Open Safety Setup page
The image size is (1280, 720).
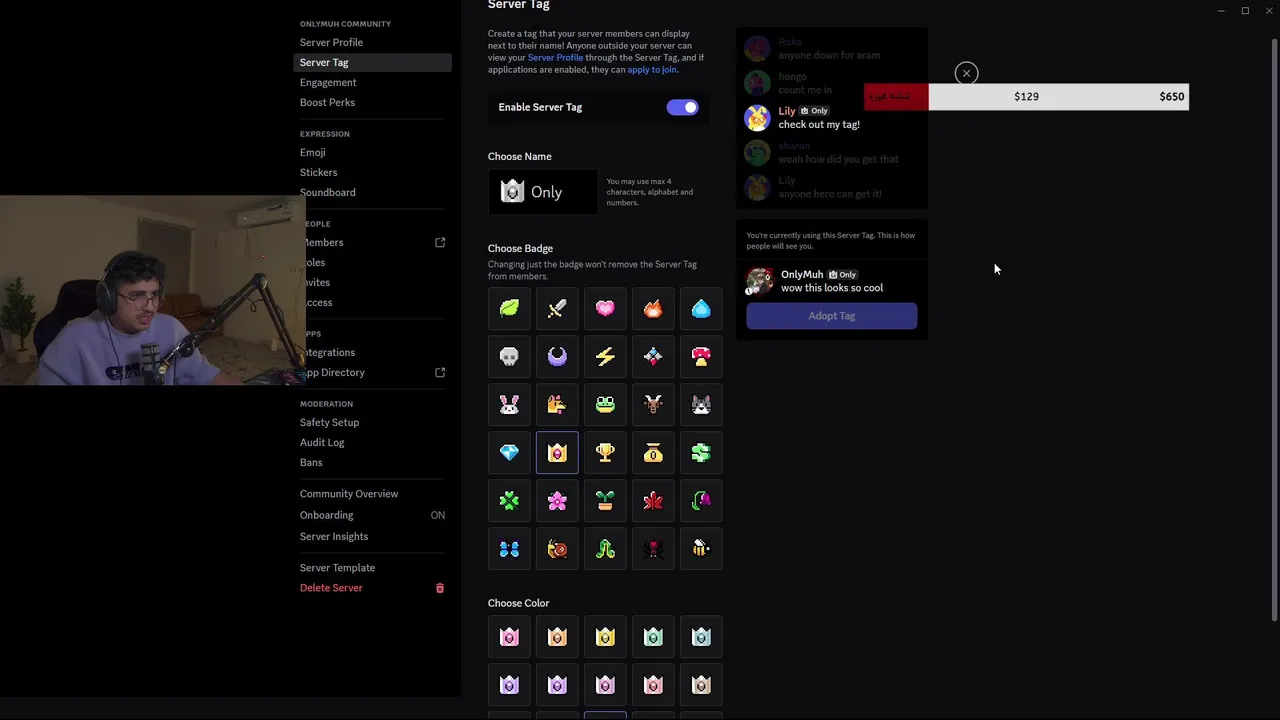pos(373,422)
